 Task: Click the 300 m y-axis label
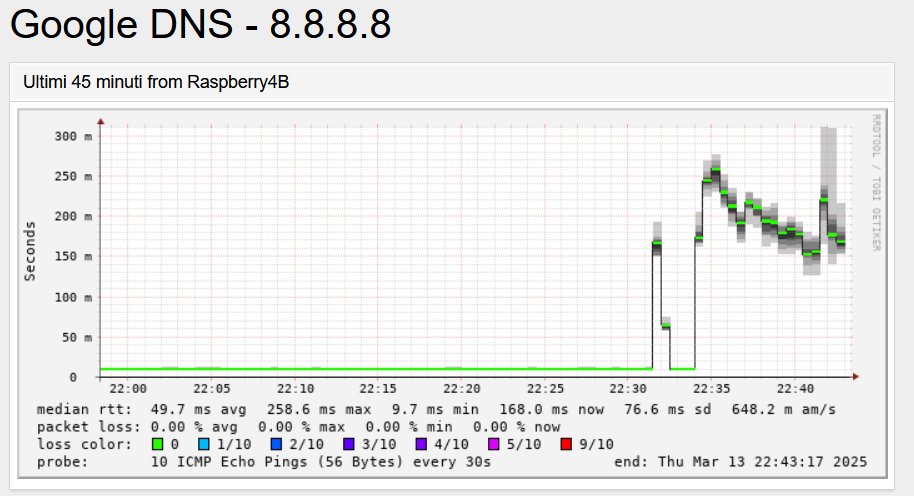[x=73, y=136]
